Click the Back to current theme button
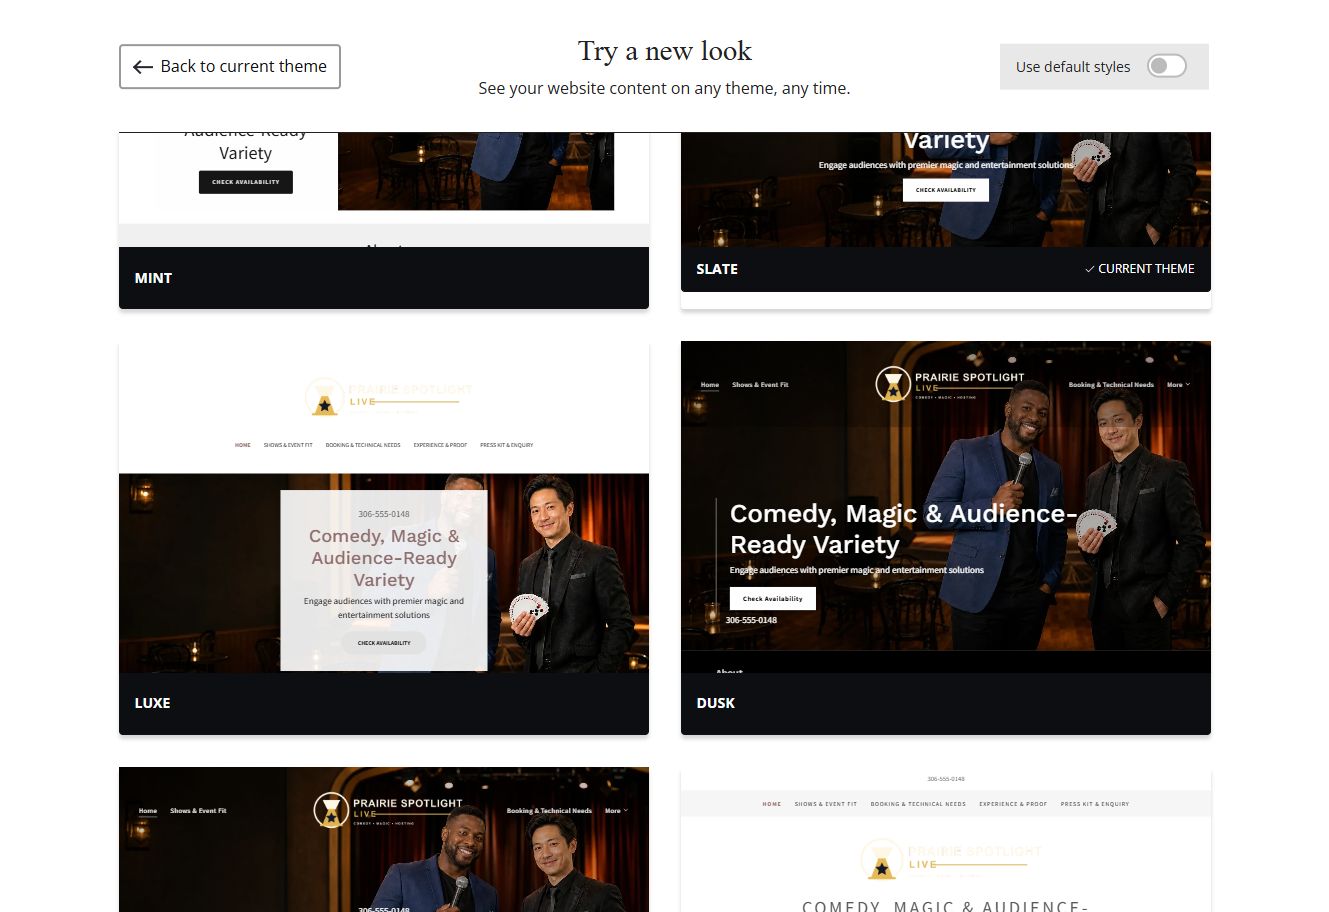 (230, 66)
